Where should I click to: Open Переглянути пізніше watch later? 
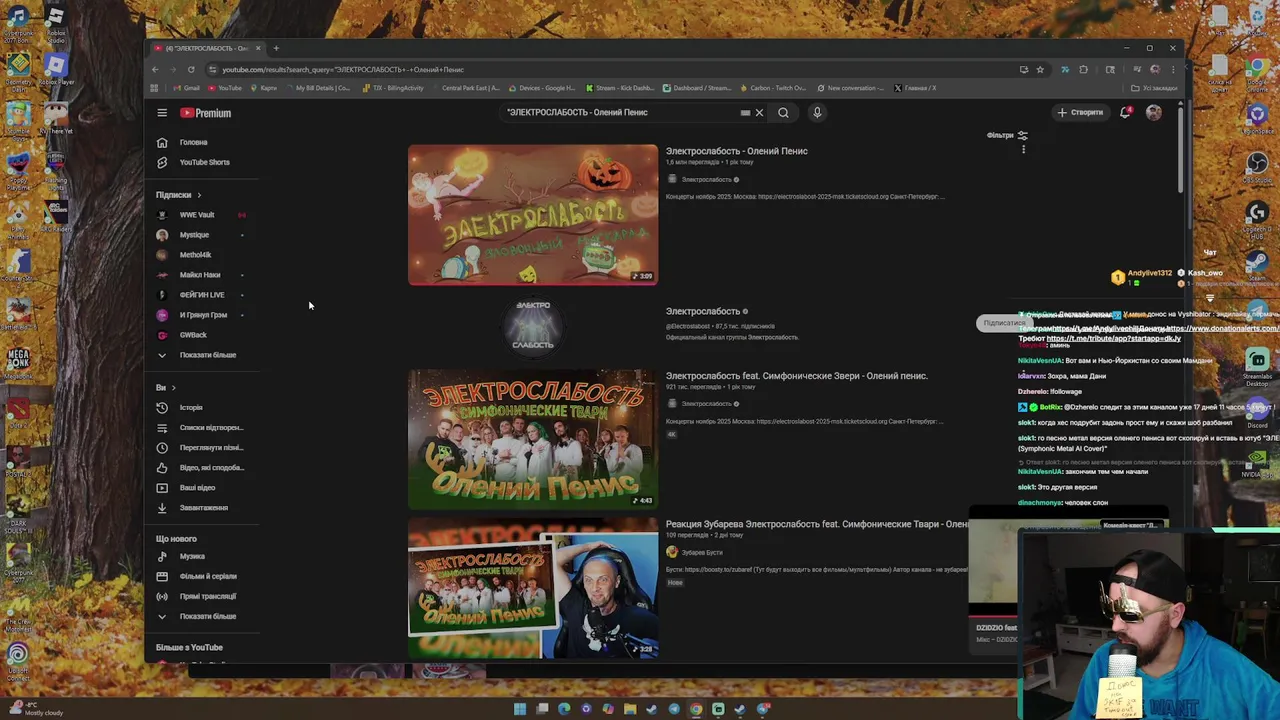(x=211, y=447)
